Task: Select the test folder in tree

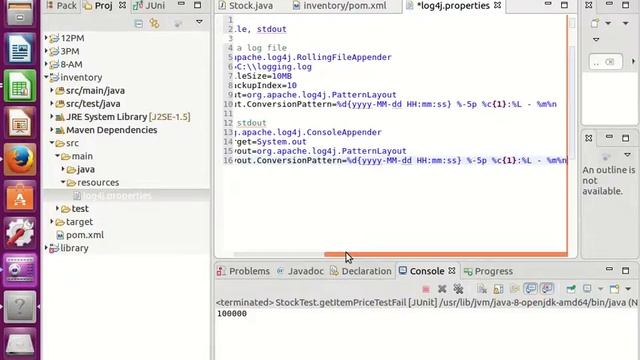Action: point(80,209)
